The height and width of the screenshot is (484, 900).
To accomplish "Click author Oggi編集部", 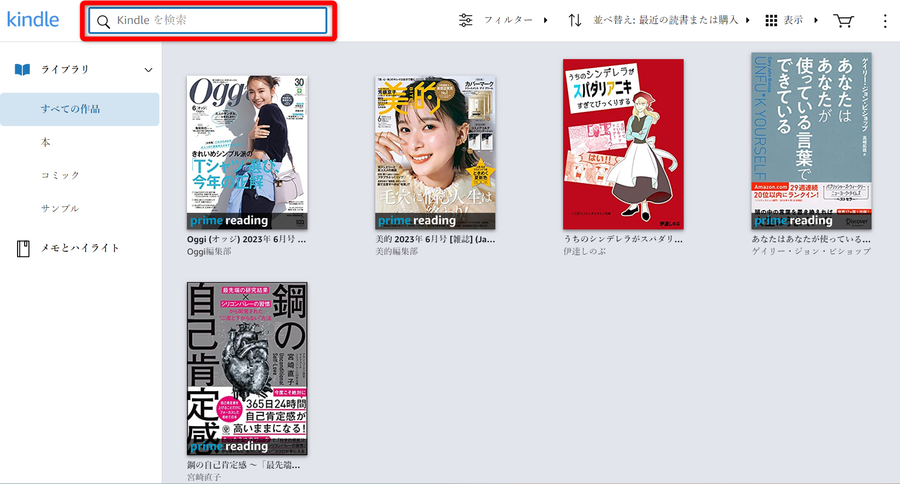I will pos(209,251).
